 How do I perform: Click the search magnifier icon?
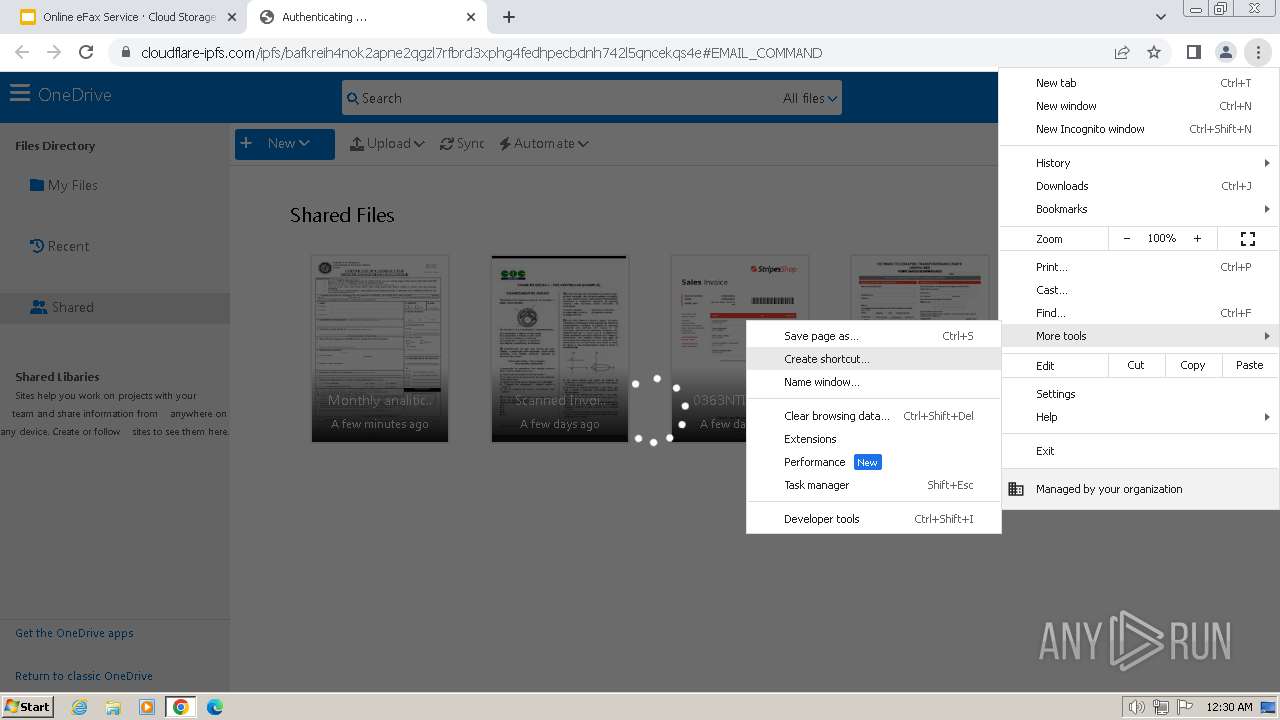(352, 98)
